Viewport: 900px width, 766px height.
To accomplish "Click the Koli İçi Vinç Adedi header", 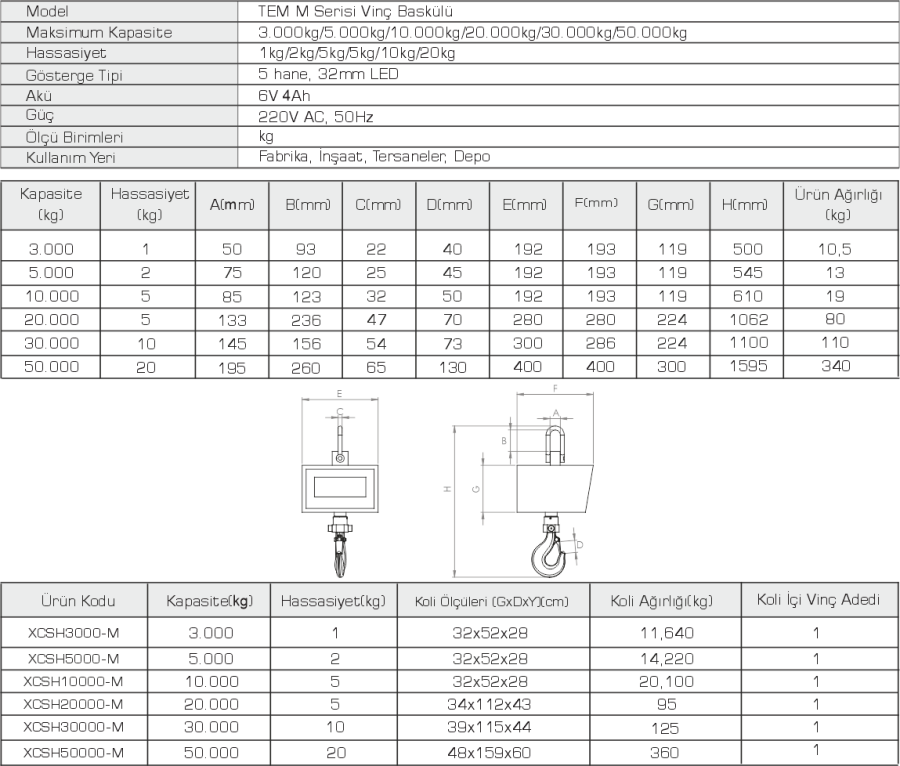I will [x=818, y=600].
